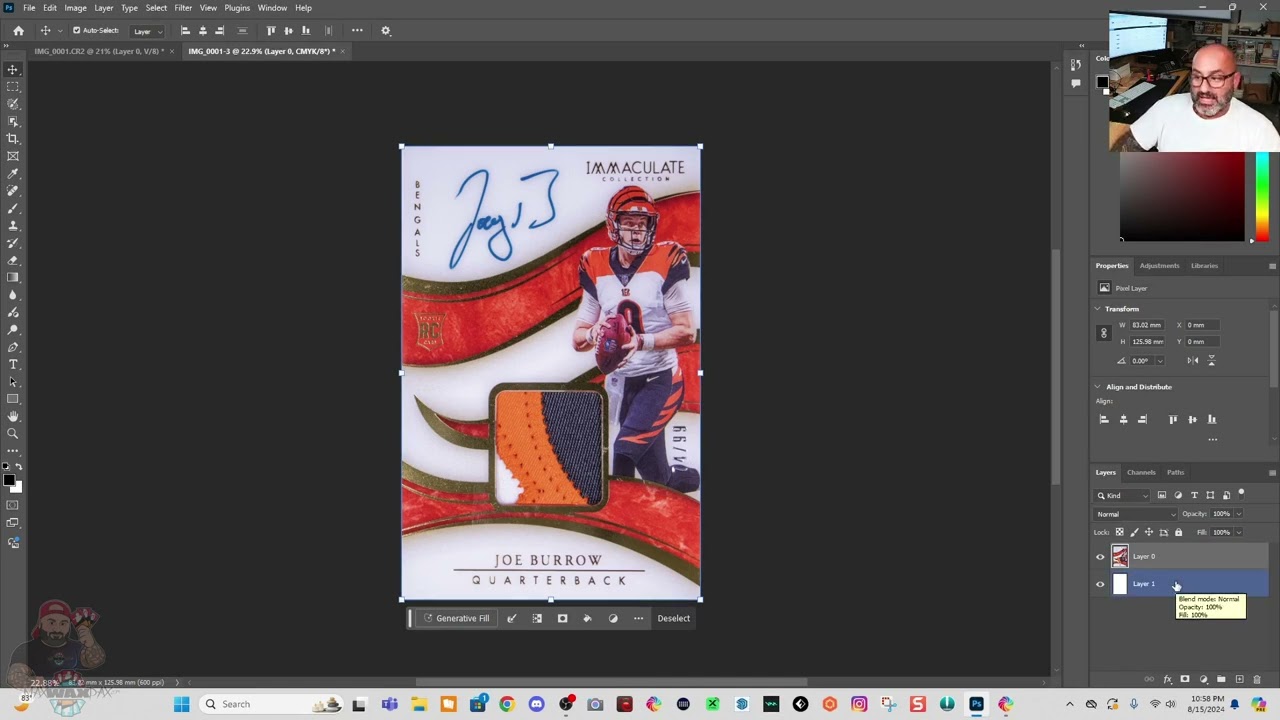
Task: Open the options bar settings gear
Action: click(386, 30)
